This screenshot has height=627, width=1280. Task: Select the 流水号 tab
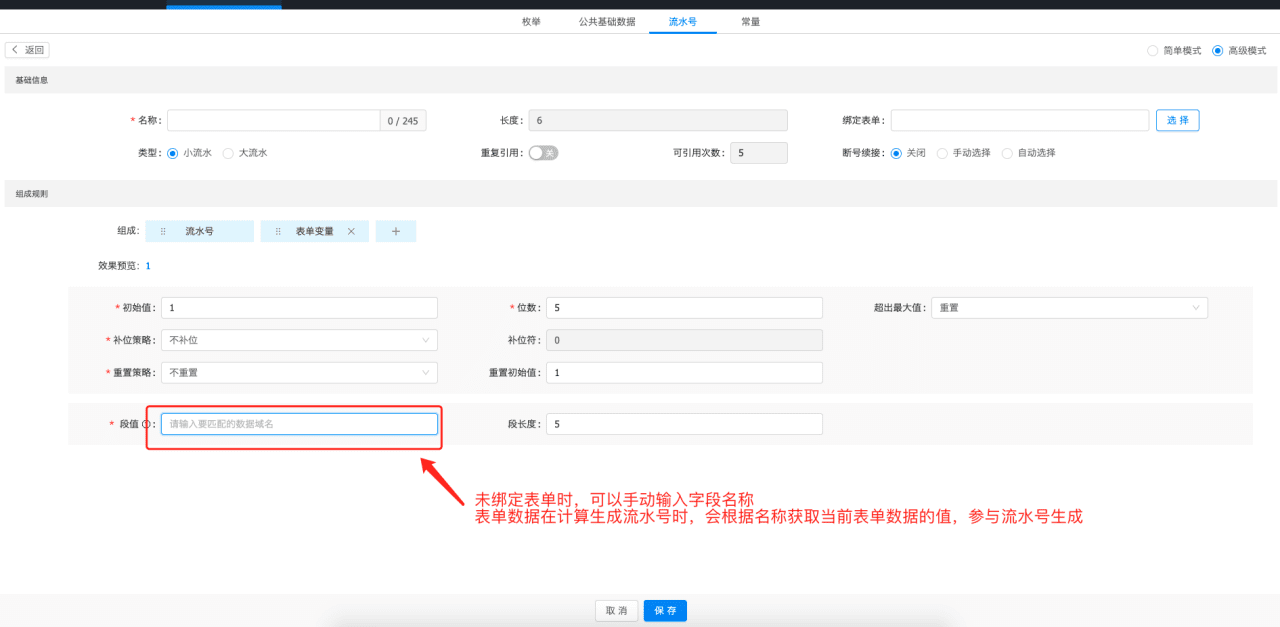coord(683,21)
